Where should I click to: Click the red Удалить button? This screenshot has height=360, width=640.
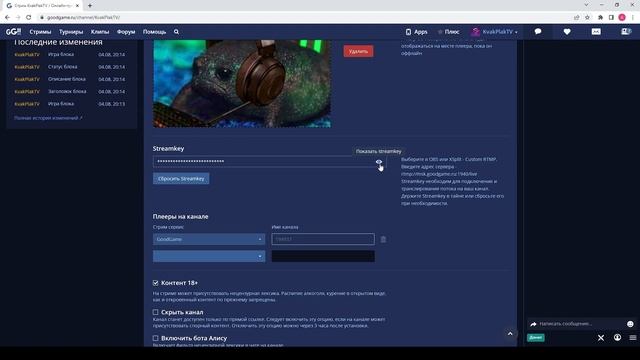[358, 51]
